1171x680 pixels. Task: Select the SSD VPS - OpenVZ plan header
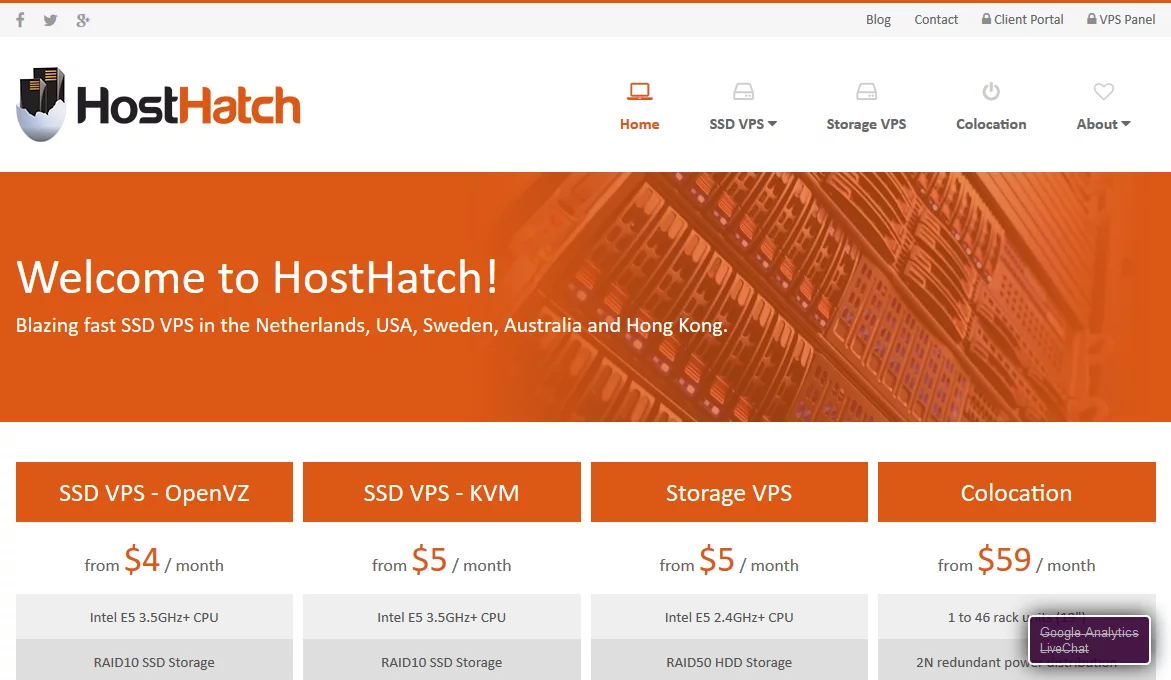pos(155,492)
